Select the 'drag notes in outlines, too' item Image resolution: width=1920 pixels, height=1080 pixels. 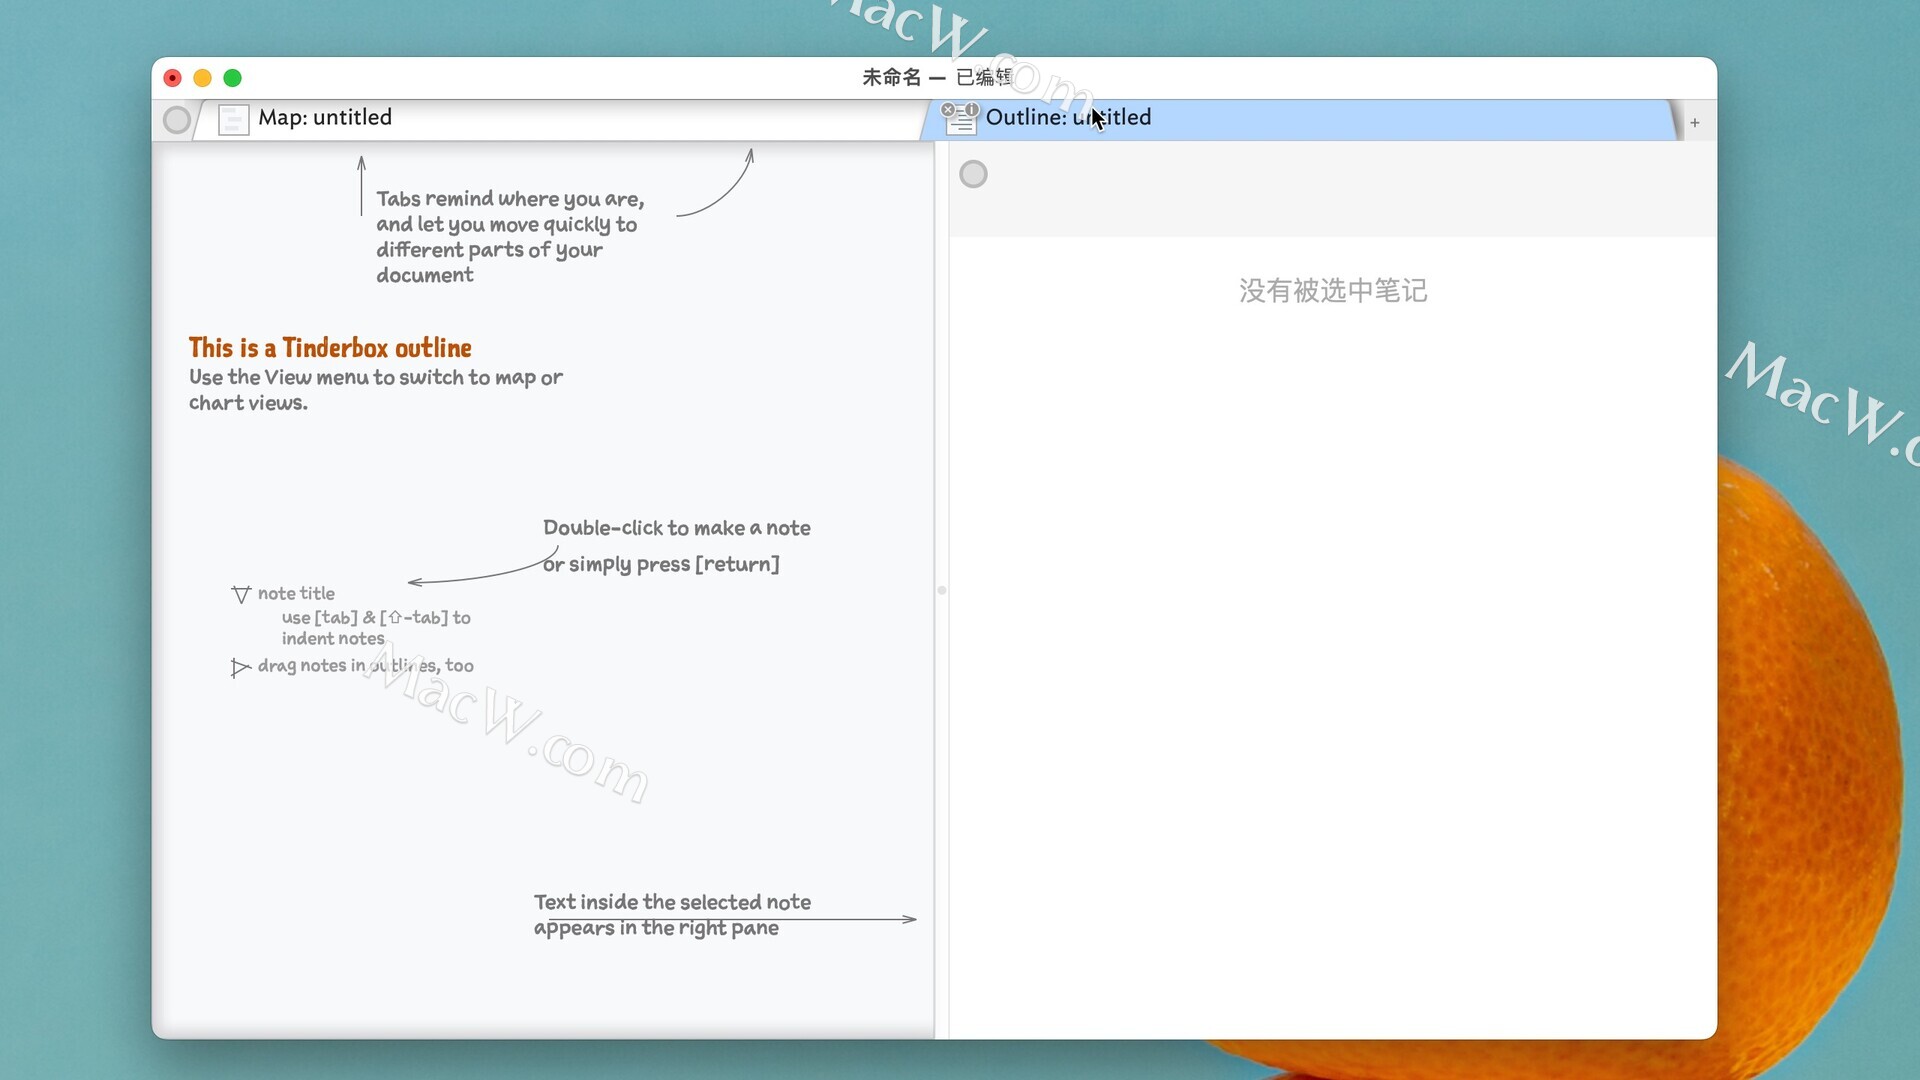tap(366, 666)
